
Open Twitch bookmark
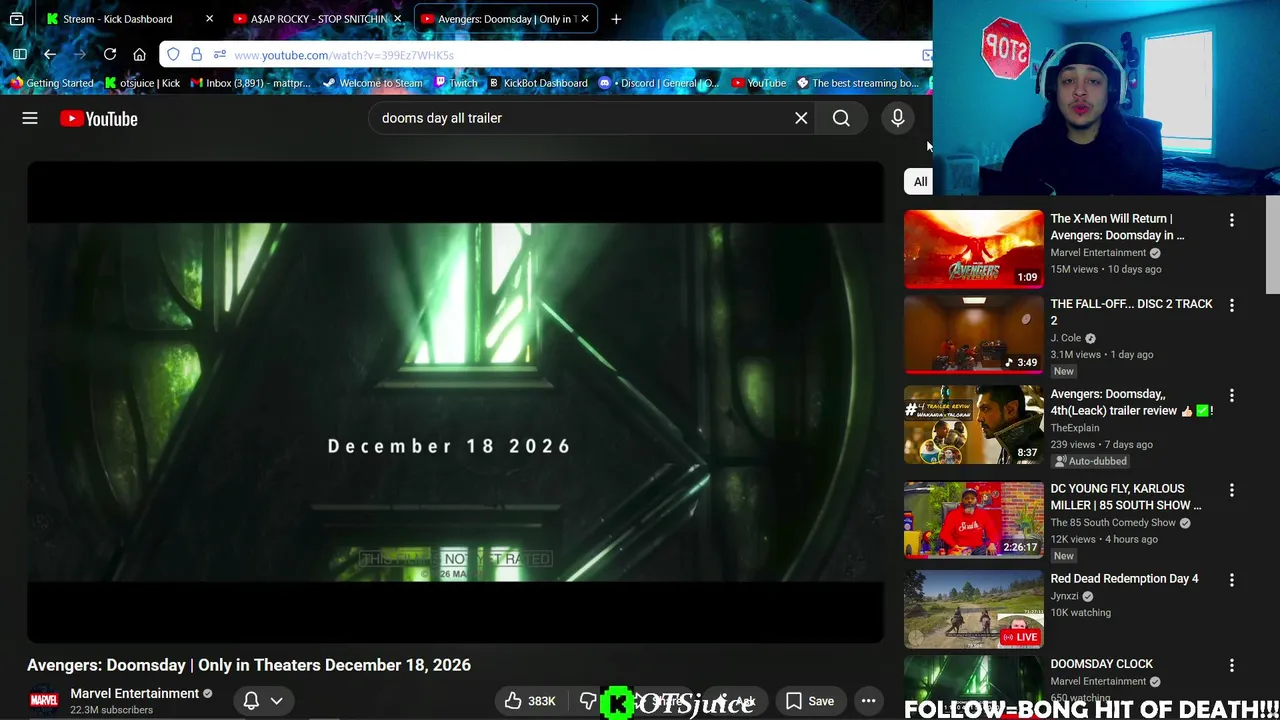tap(455, 83)
